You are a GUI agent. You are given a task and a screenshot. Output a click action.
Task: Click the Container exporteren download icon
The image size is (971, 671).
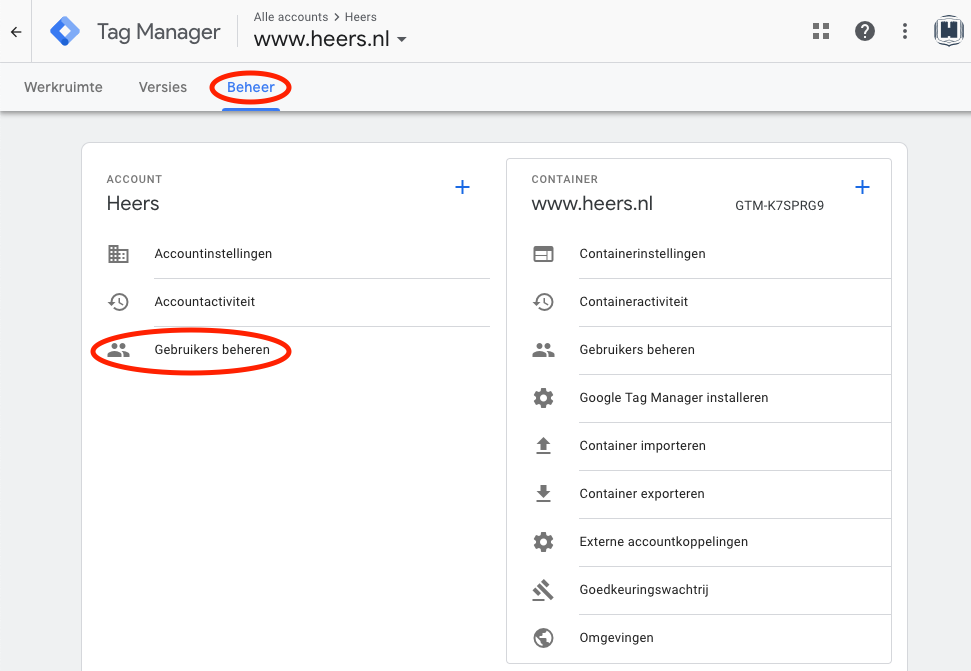coord(544,494)
